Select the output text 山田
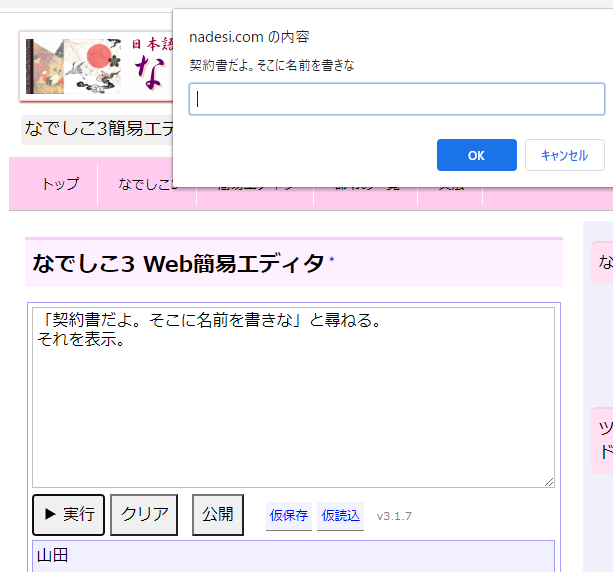This screenshot has height=572, width=613. click(52, 555)
